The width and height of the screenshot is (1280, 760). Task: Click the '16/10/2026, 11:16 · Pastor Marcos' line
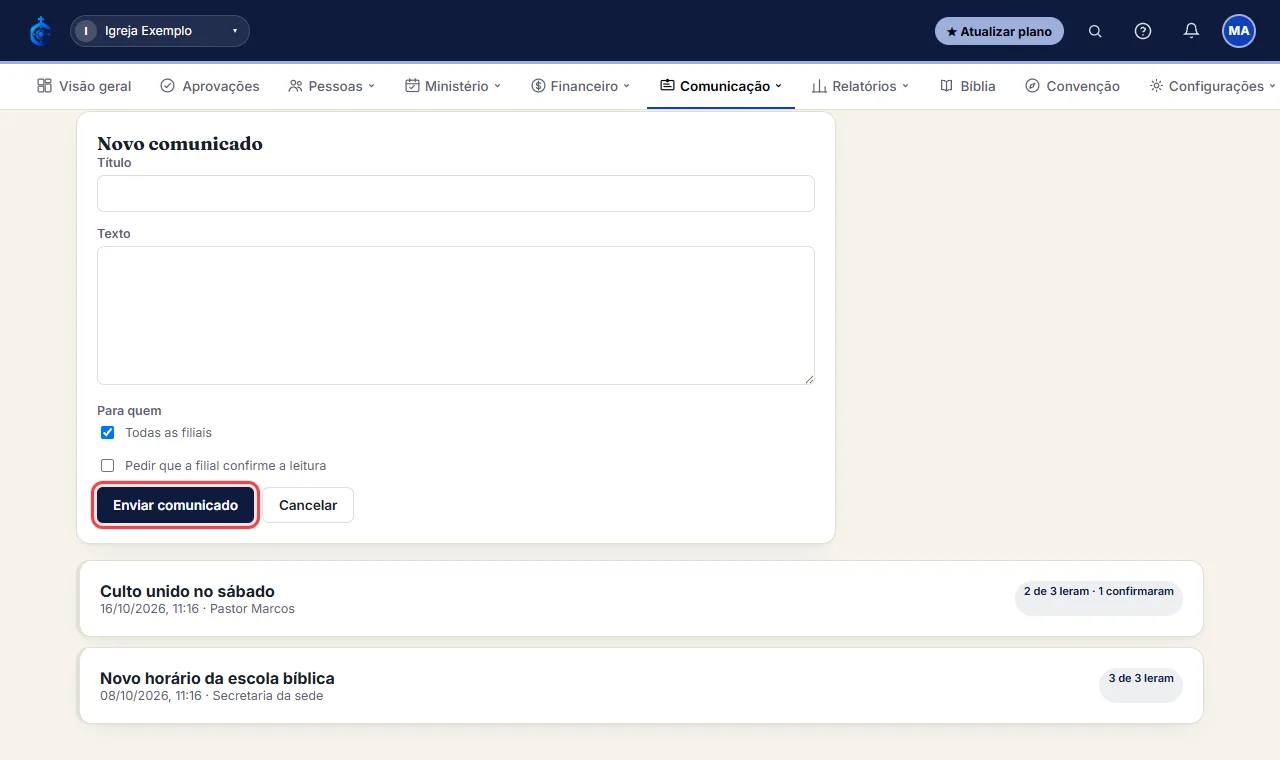point(197,609)
